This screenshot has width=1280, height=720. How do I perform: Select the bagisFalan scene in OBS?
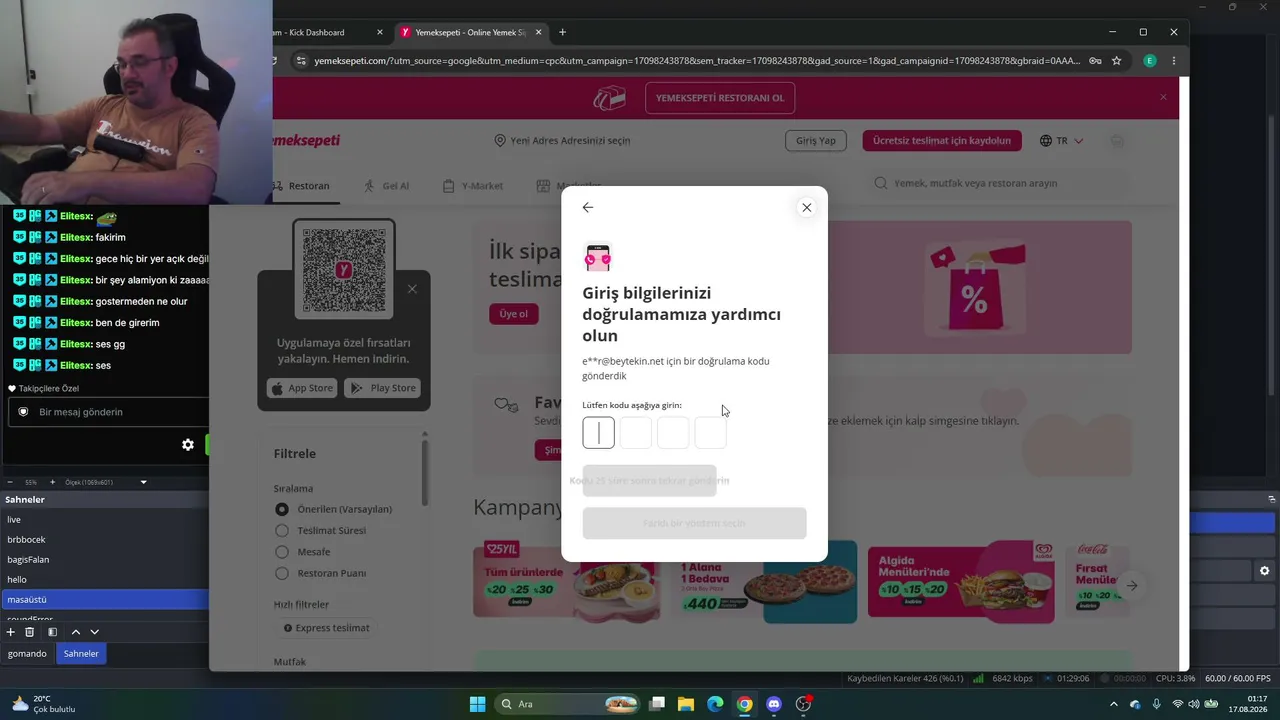tap(104, 560)
